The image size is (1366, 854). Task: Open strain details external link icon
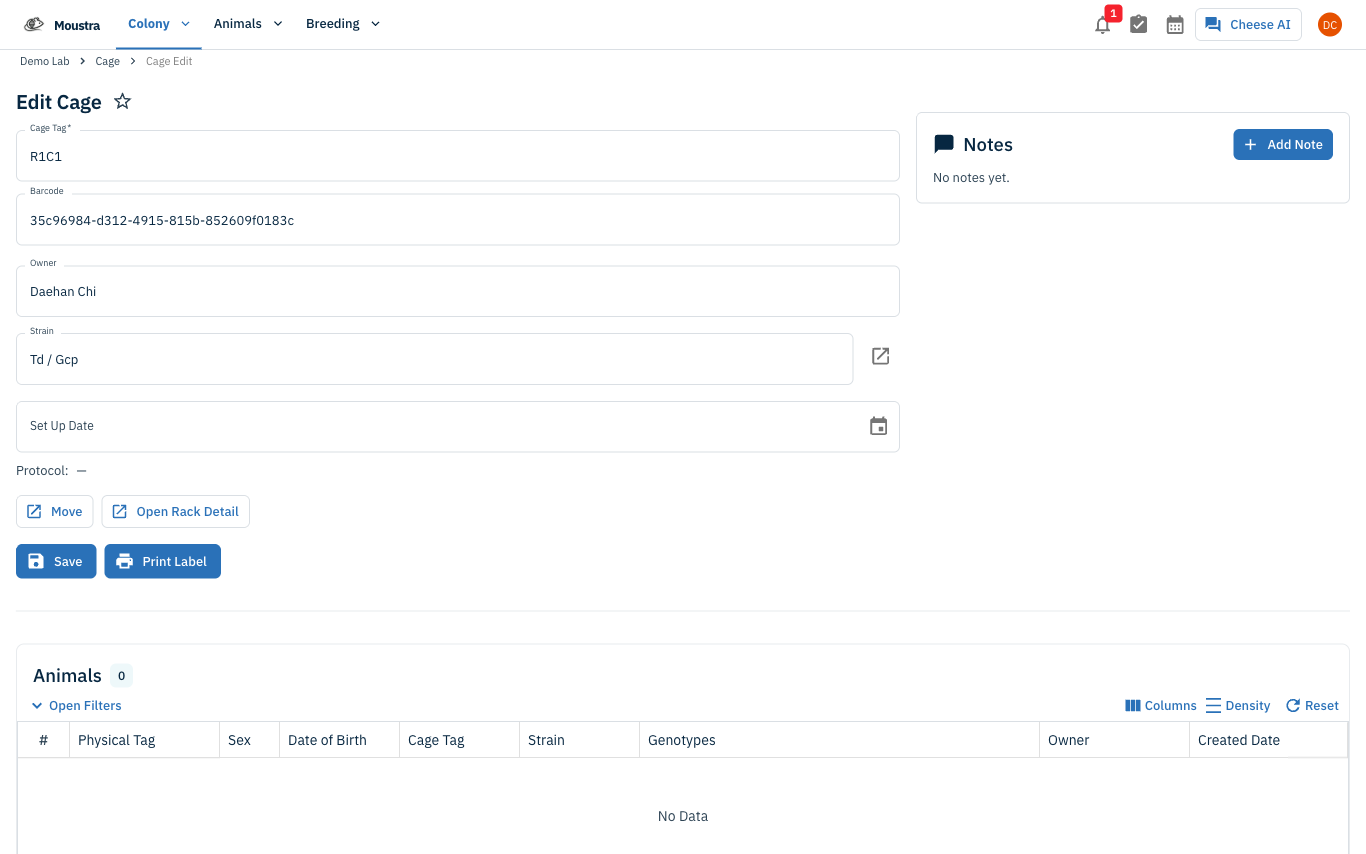880,356
